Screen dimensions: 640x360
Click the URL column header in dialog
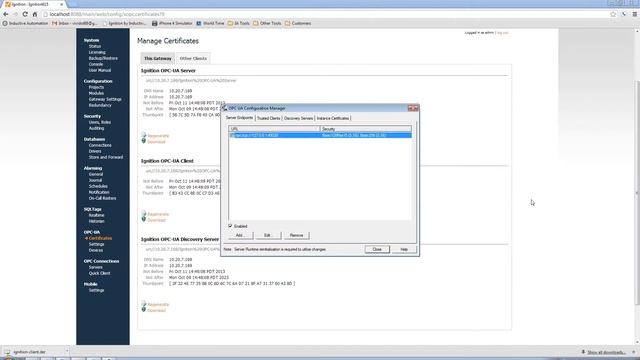point(274,129)
